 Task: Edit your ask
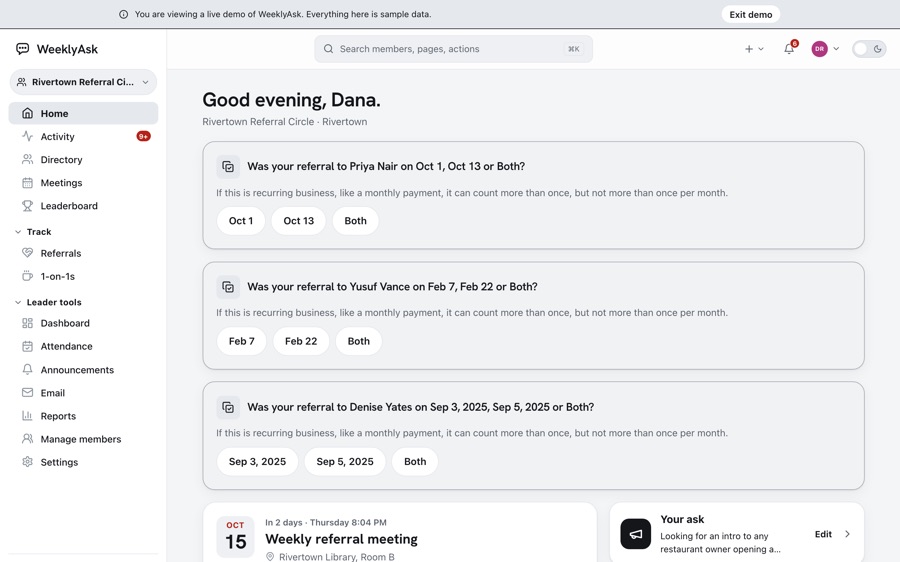(x=823, y=534)
